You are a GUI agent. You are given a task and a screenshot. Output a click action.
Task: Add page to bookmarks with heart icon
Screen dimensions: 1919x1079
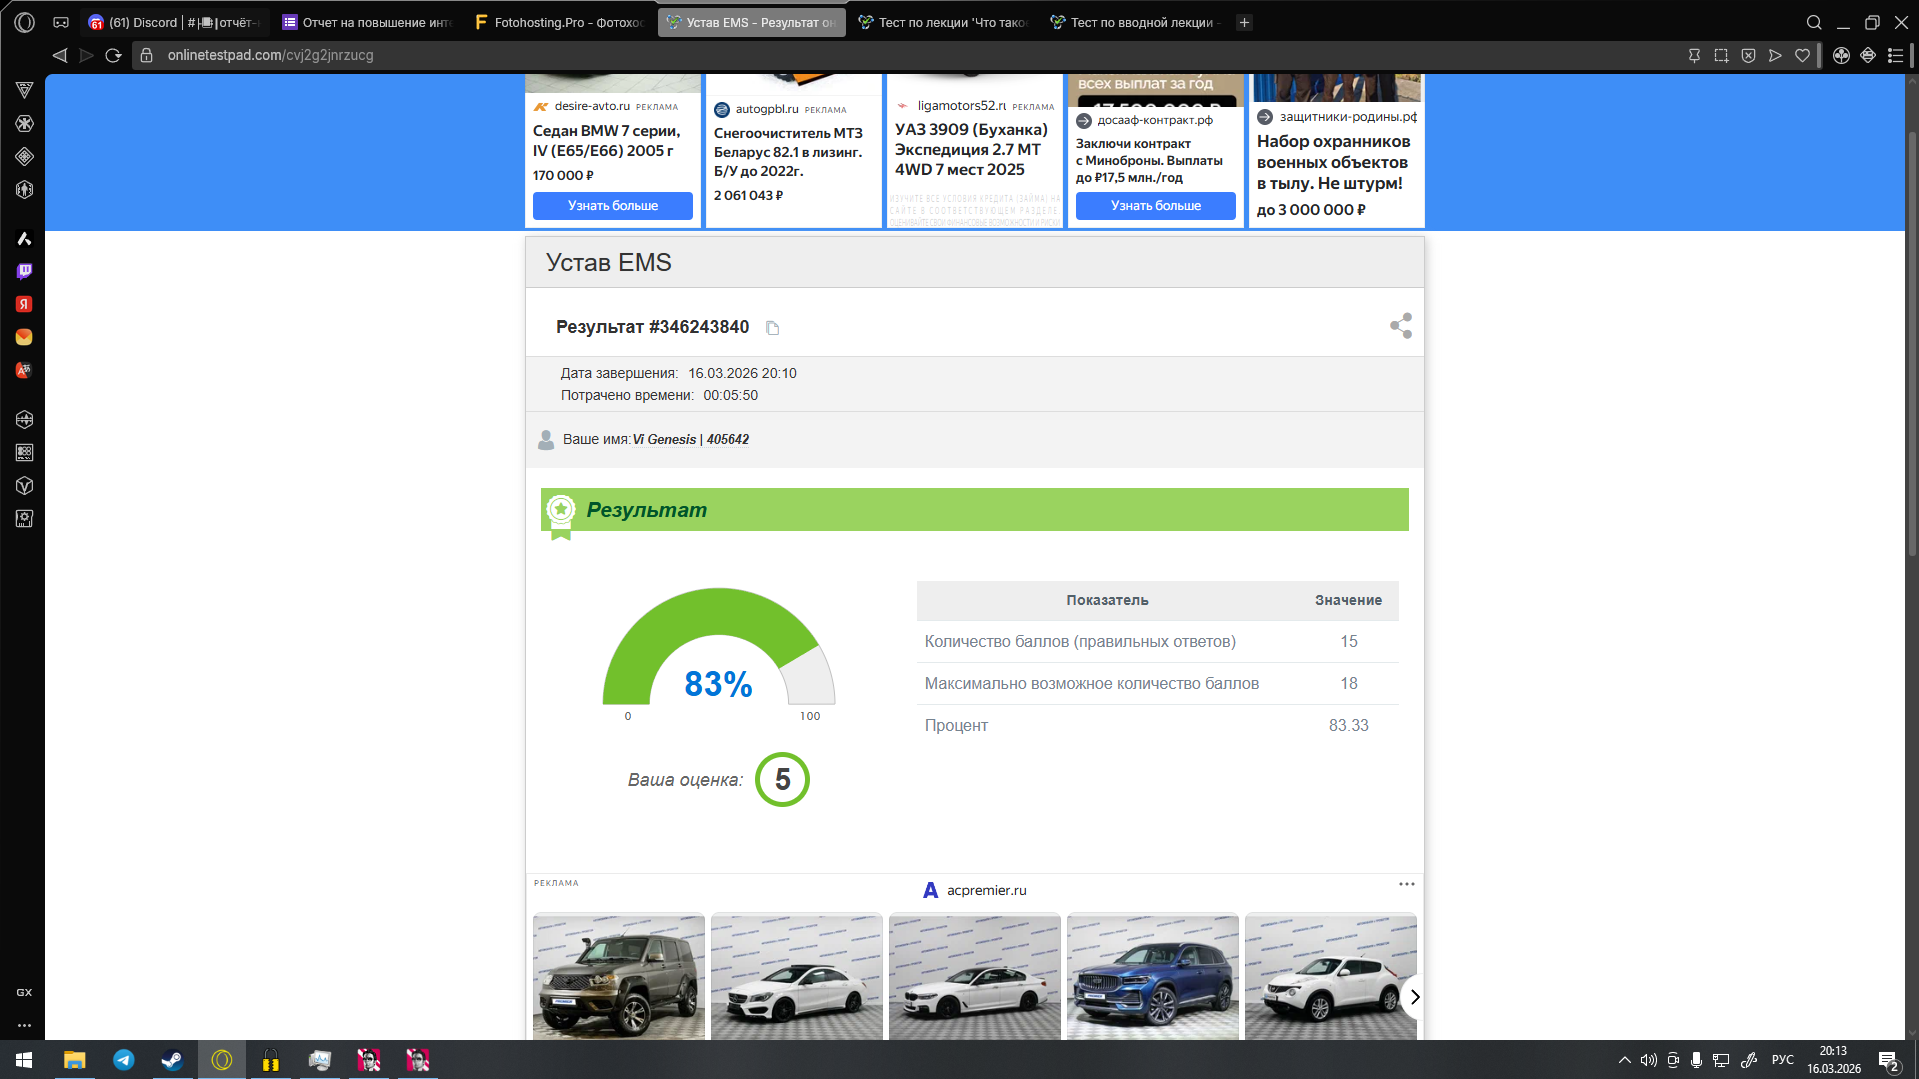click(x=1802, y=55)
